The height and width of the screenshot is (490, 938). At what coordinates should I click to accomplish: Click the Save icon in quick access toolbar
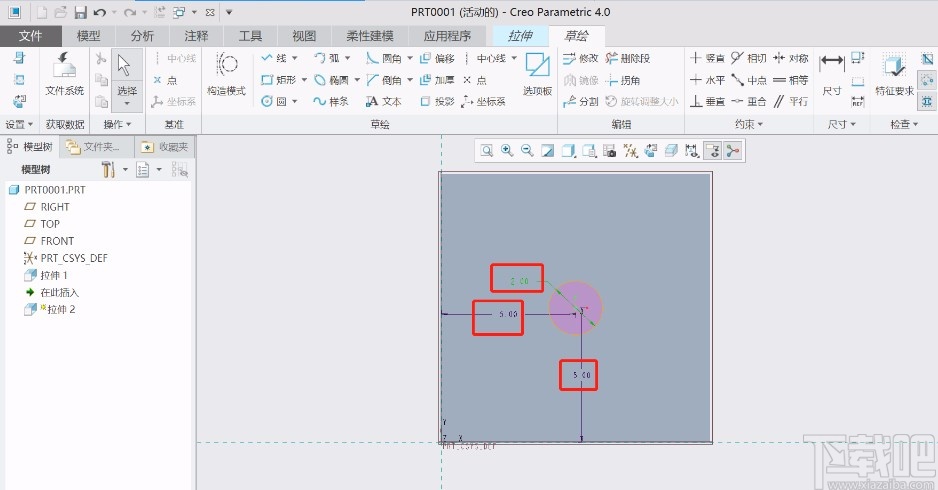pos(81,12)
